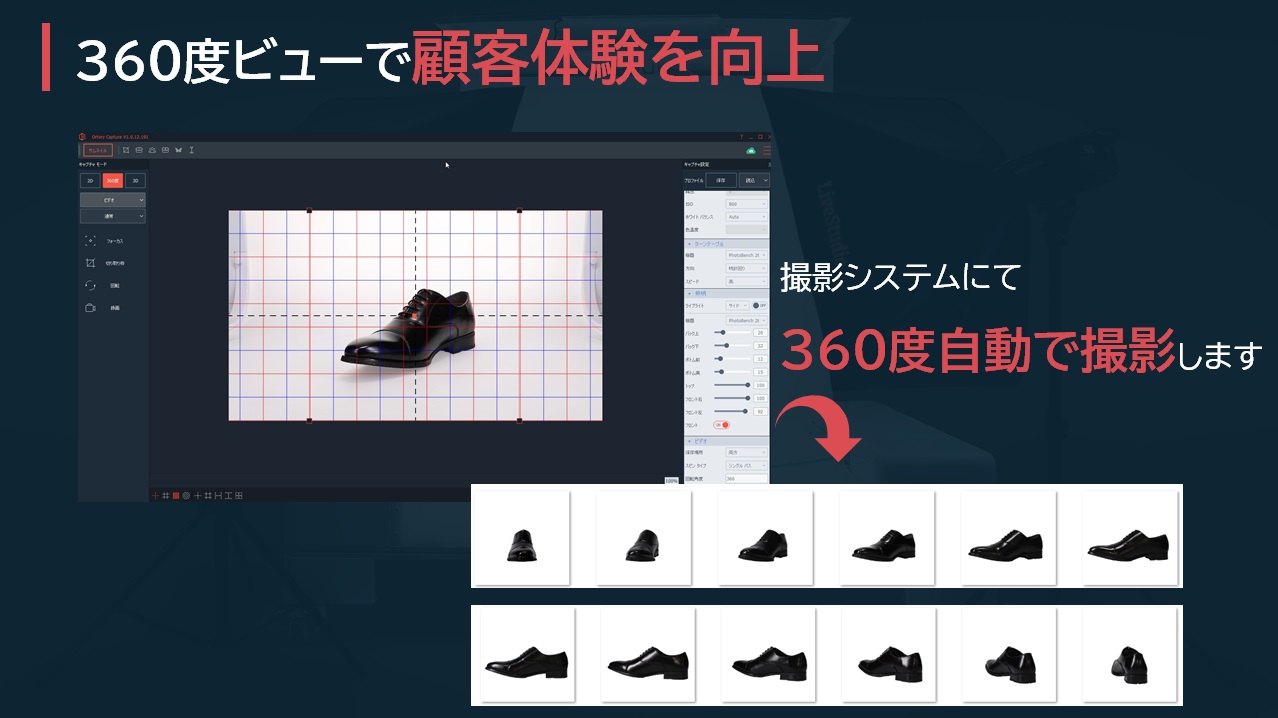
Task: Click the red square icon in bottom bar
Action: (176, 495)
